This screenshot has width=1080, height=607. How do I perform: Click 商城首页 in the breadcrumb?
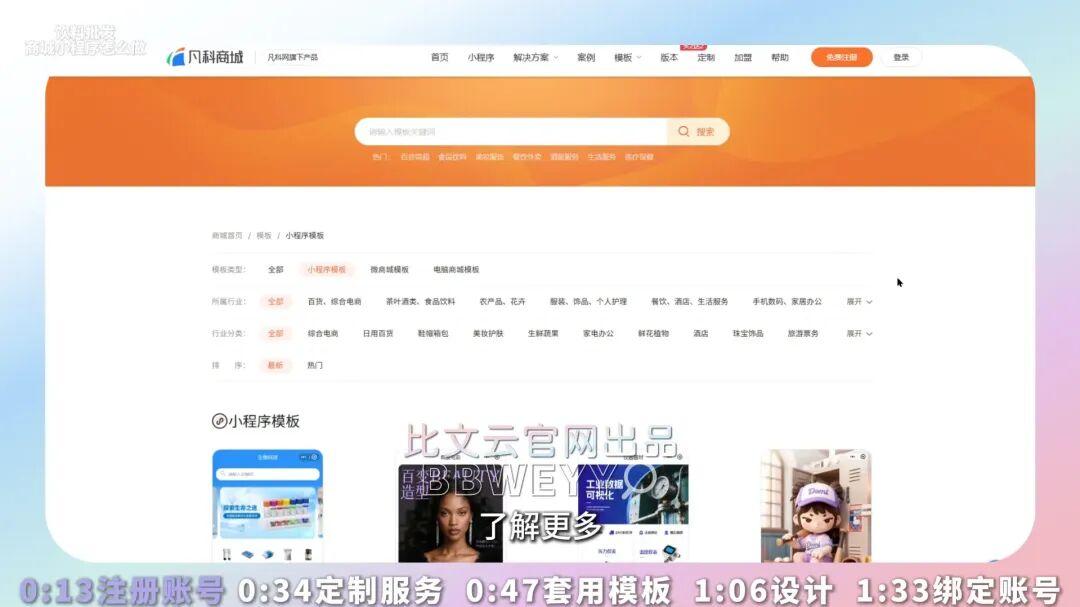(227, 236)
